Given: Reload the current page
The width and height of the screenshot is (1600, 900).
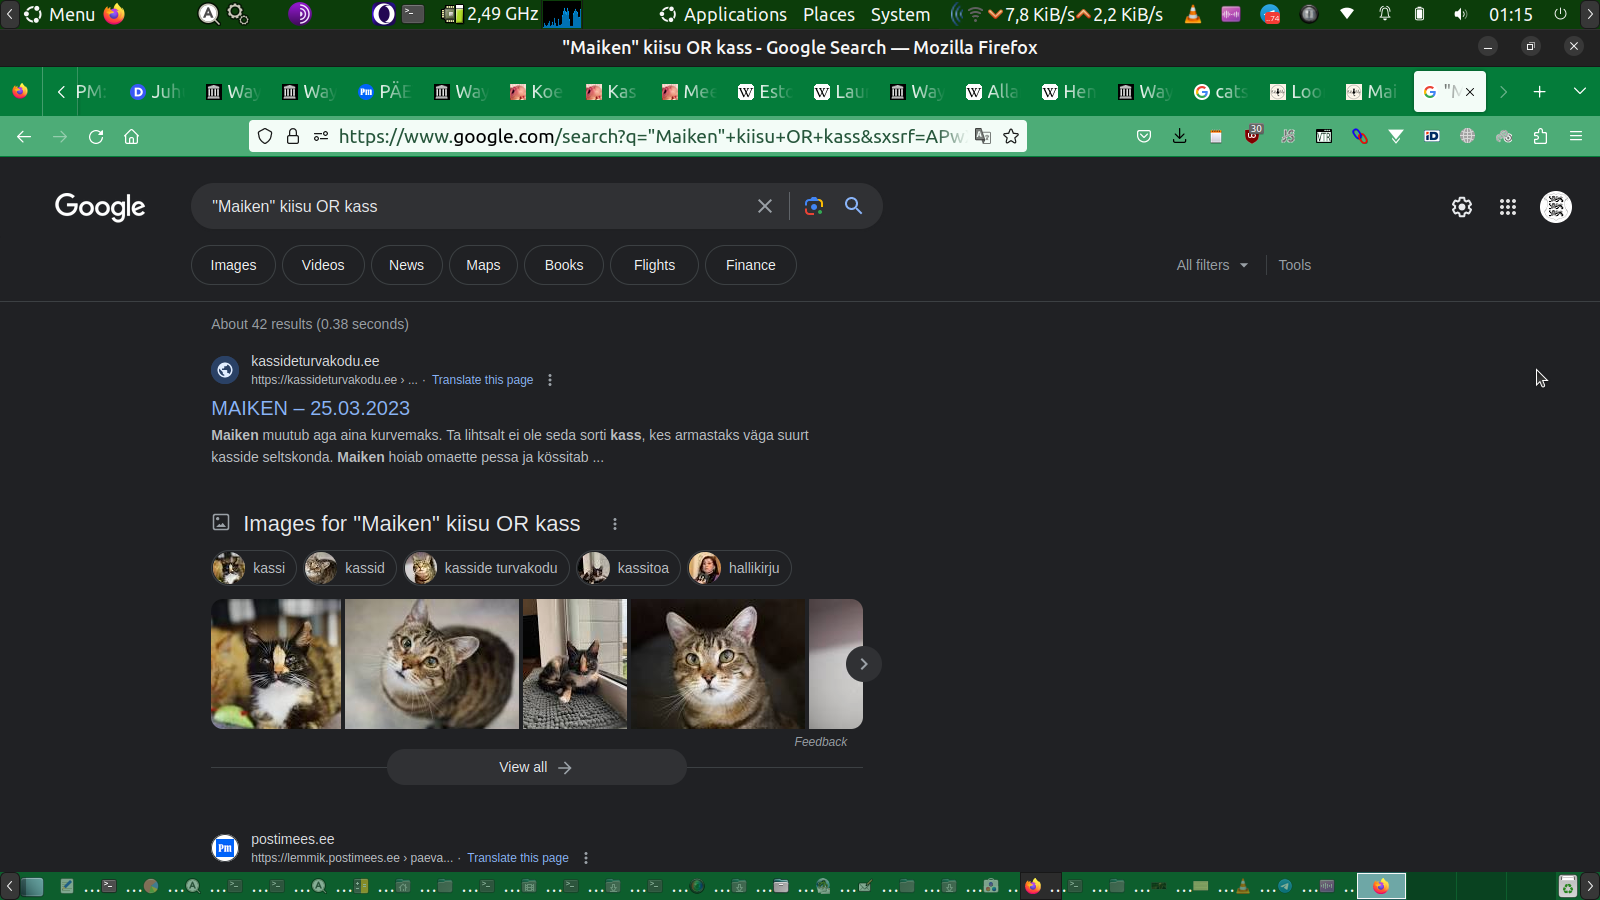Looking at the screenshot, I should [96, 137].
